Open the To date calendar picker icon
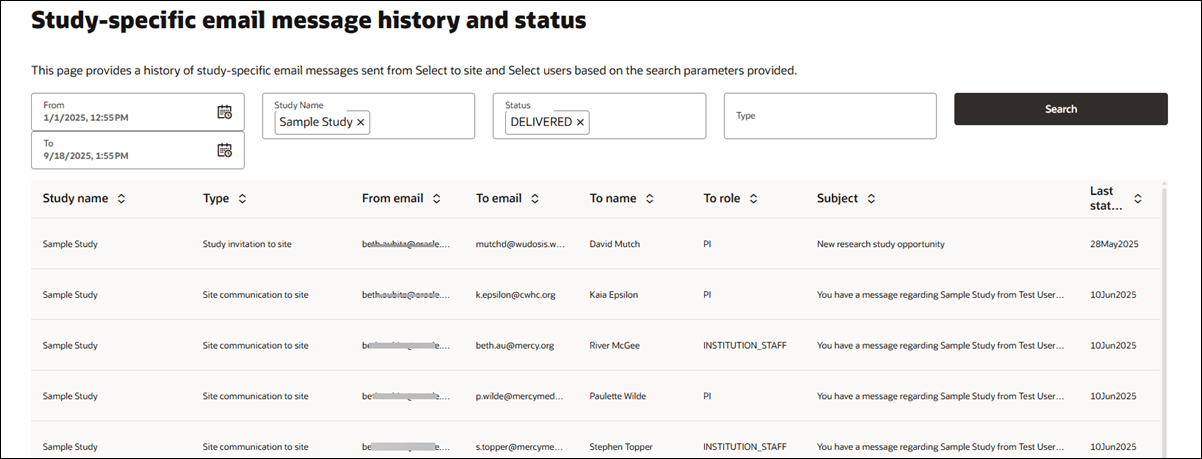This screenshot has width=1202, height=459. 225,150
